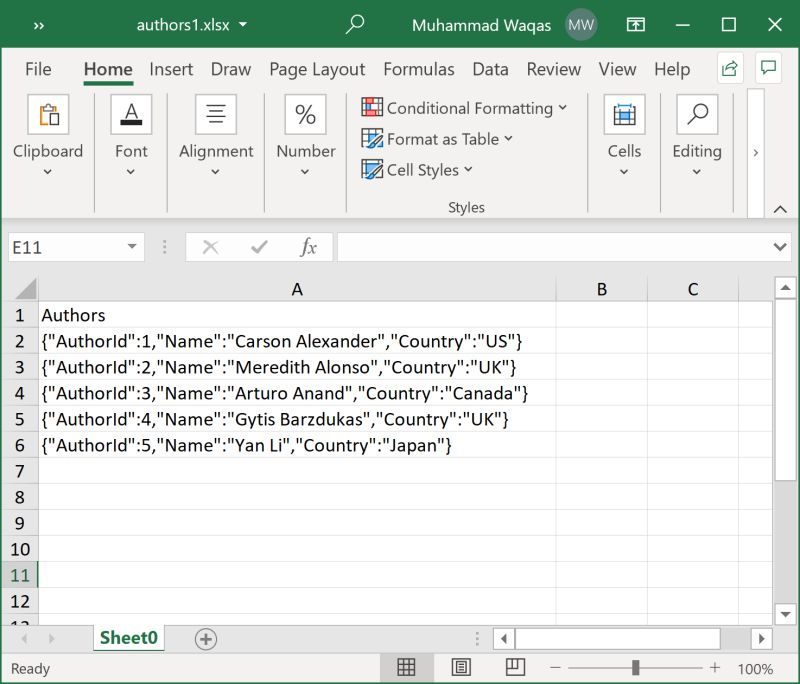Select the Sheet0 tab

pos(128,638)
